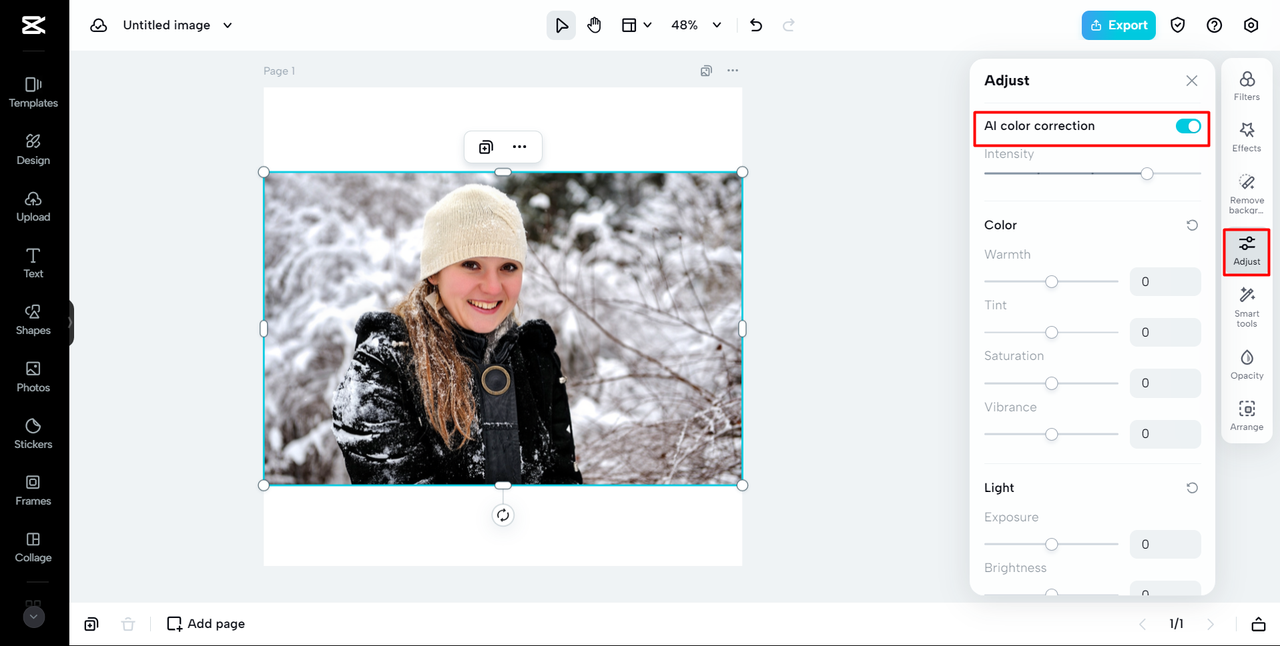Collapse the left panel handle
This screenshot has height=646, width=1280.
tap(70, 323)
